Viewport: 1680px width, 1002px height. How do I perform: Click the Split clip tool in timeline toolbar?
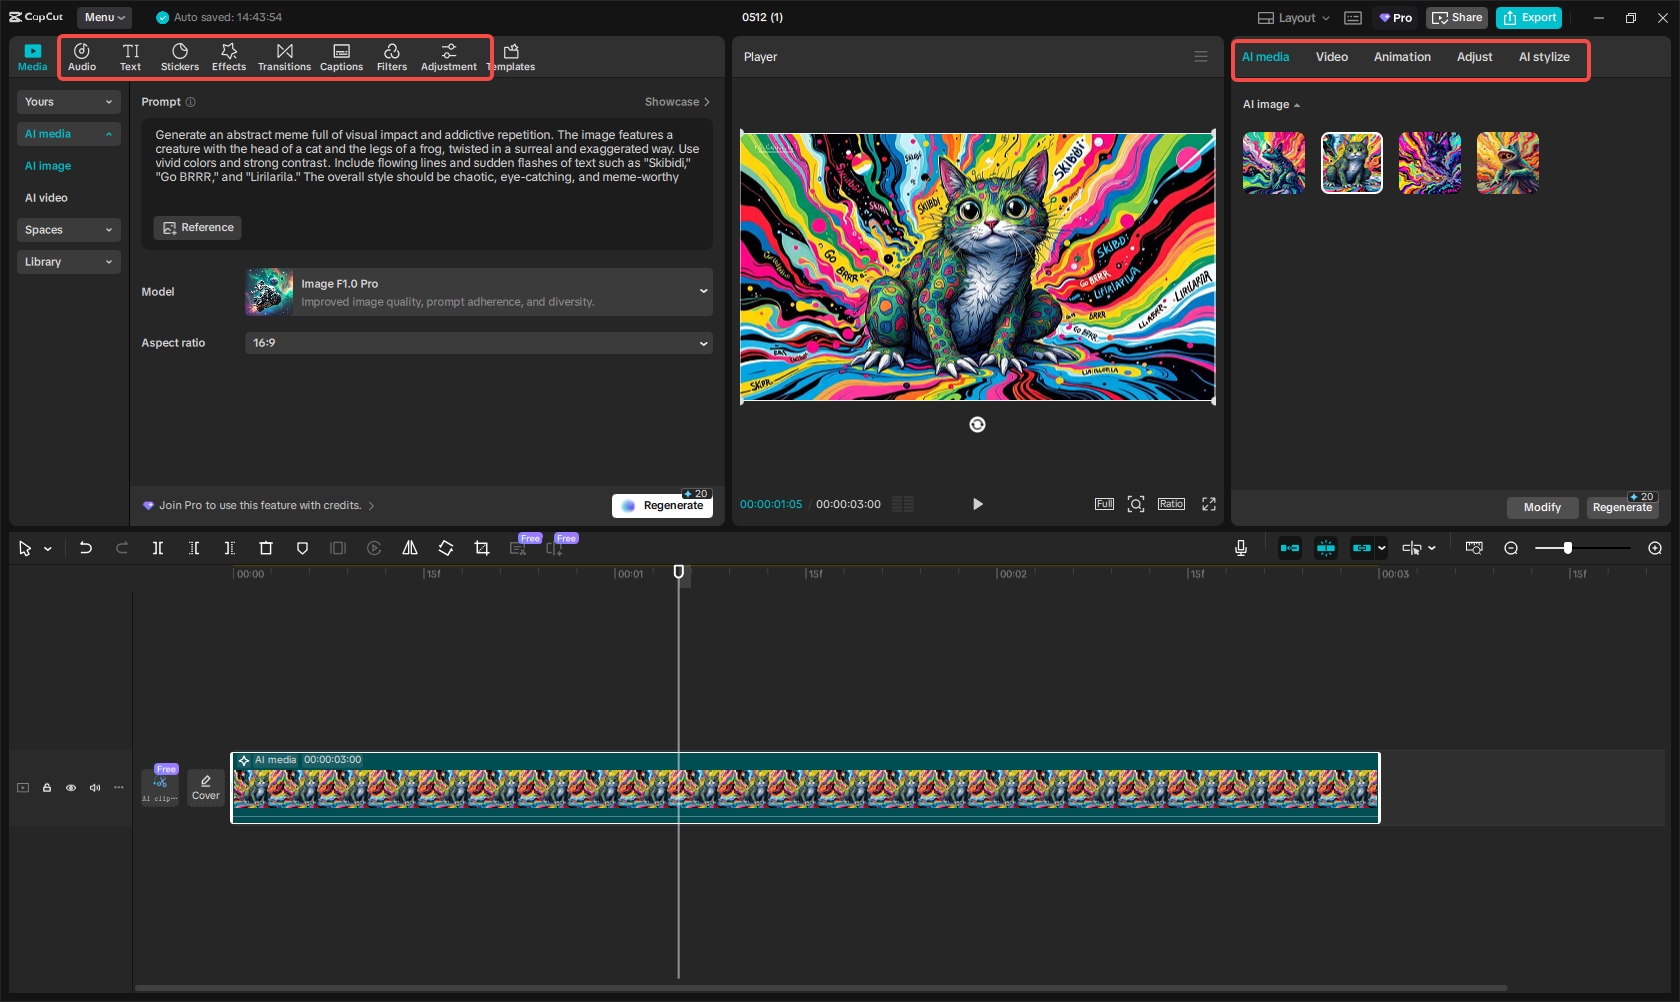[158, 548]
